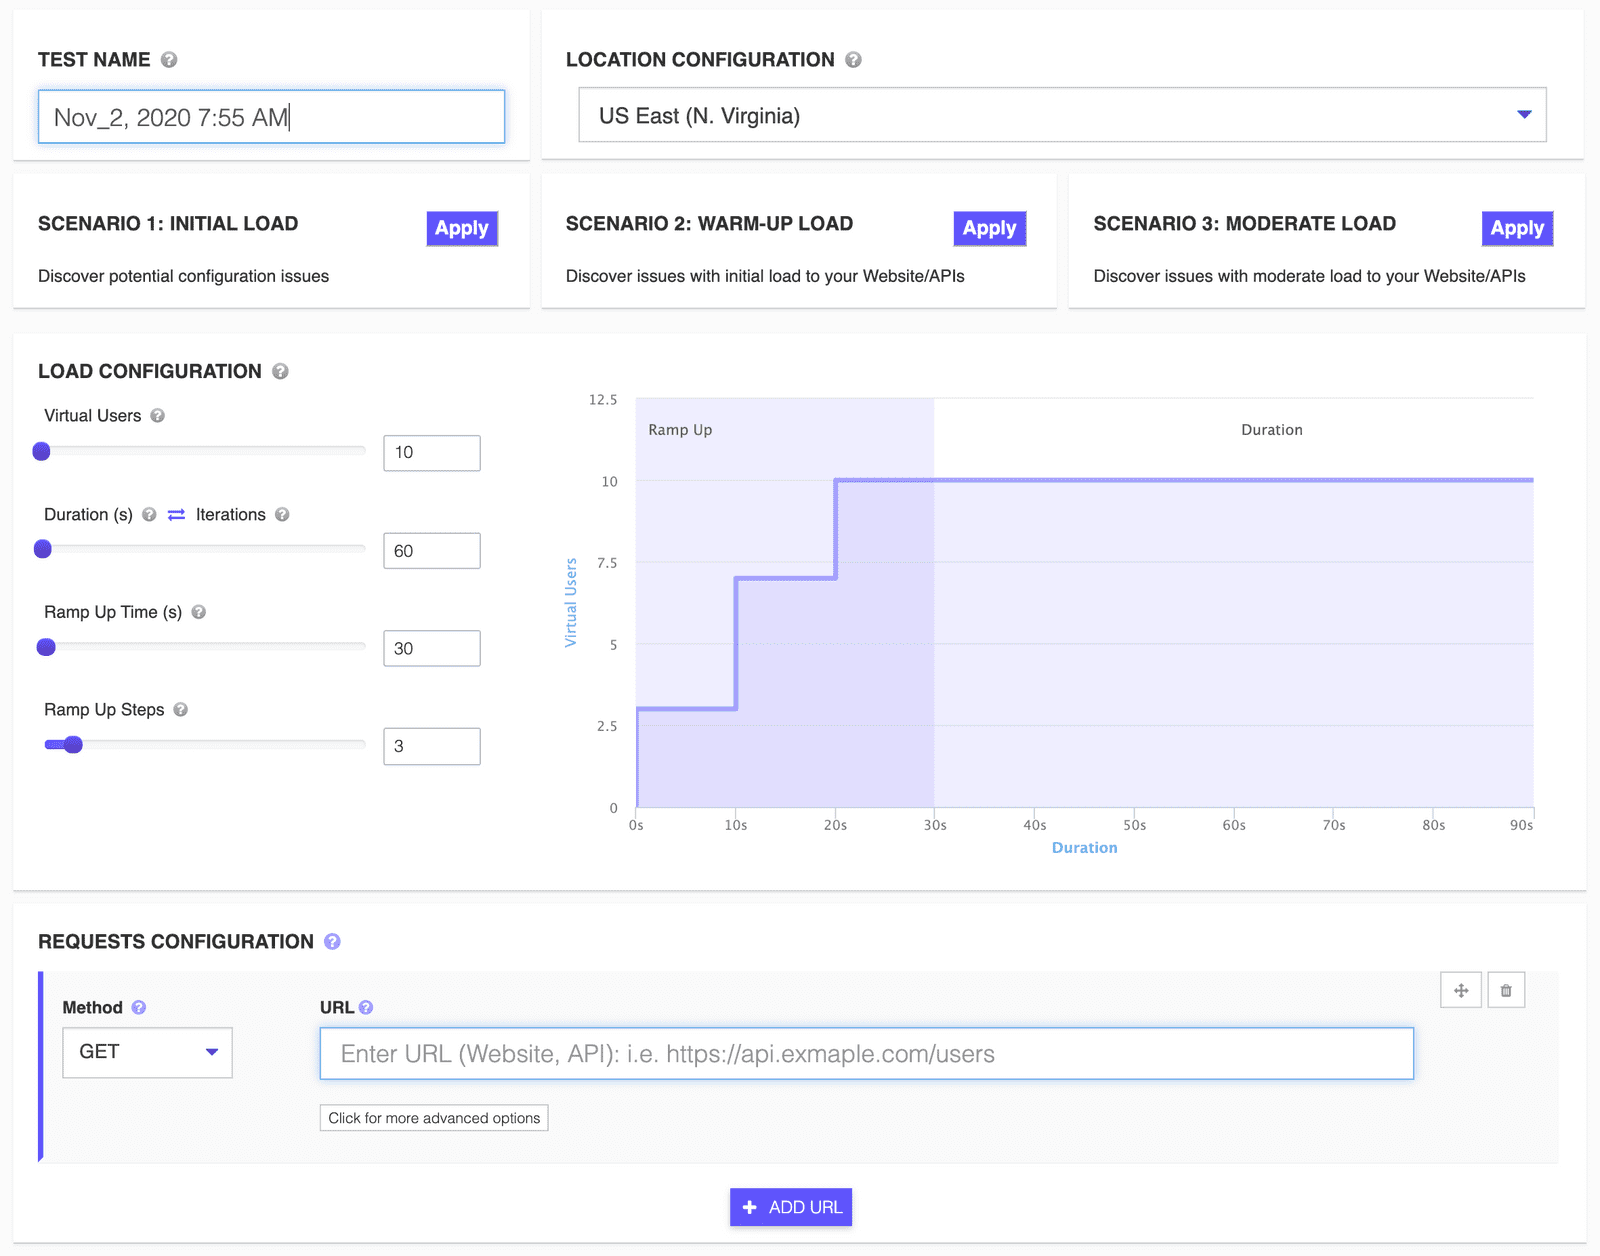
Task: Apply the Initial Load scenario
Action: [461, 228]
